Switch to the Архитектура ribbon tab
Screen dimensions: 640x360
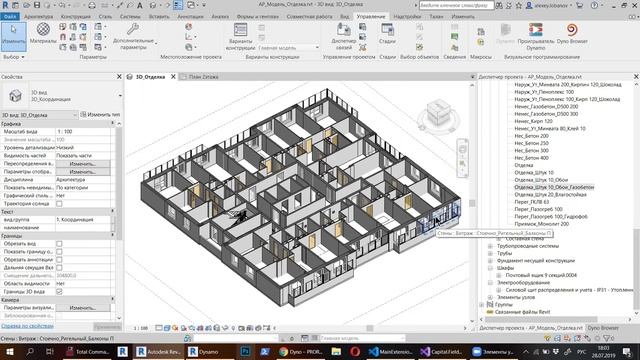click(38, 17)
